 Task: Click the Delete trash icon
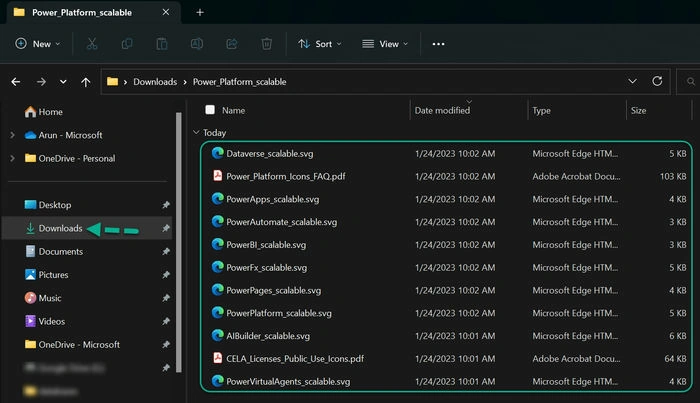coord(267,44)
